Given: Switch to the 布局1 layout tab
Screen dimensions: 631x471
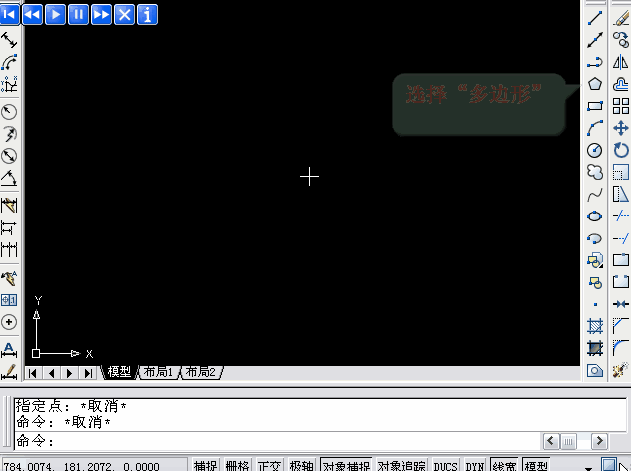Looking at the screenshot, I should tap(158, 372).
